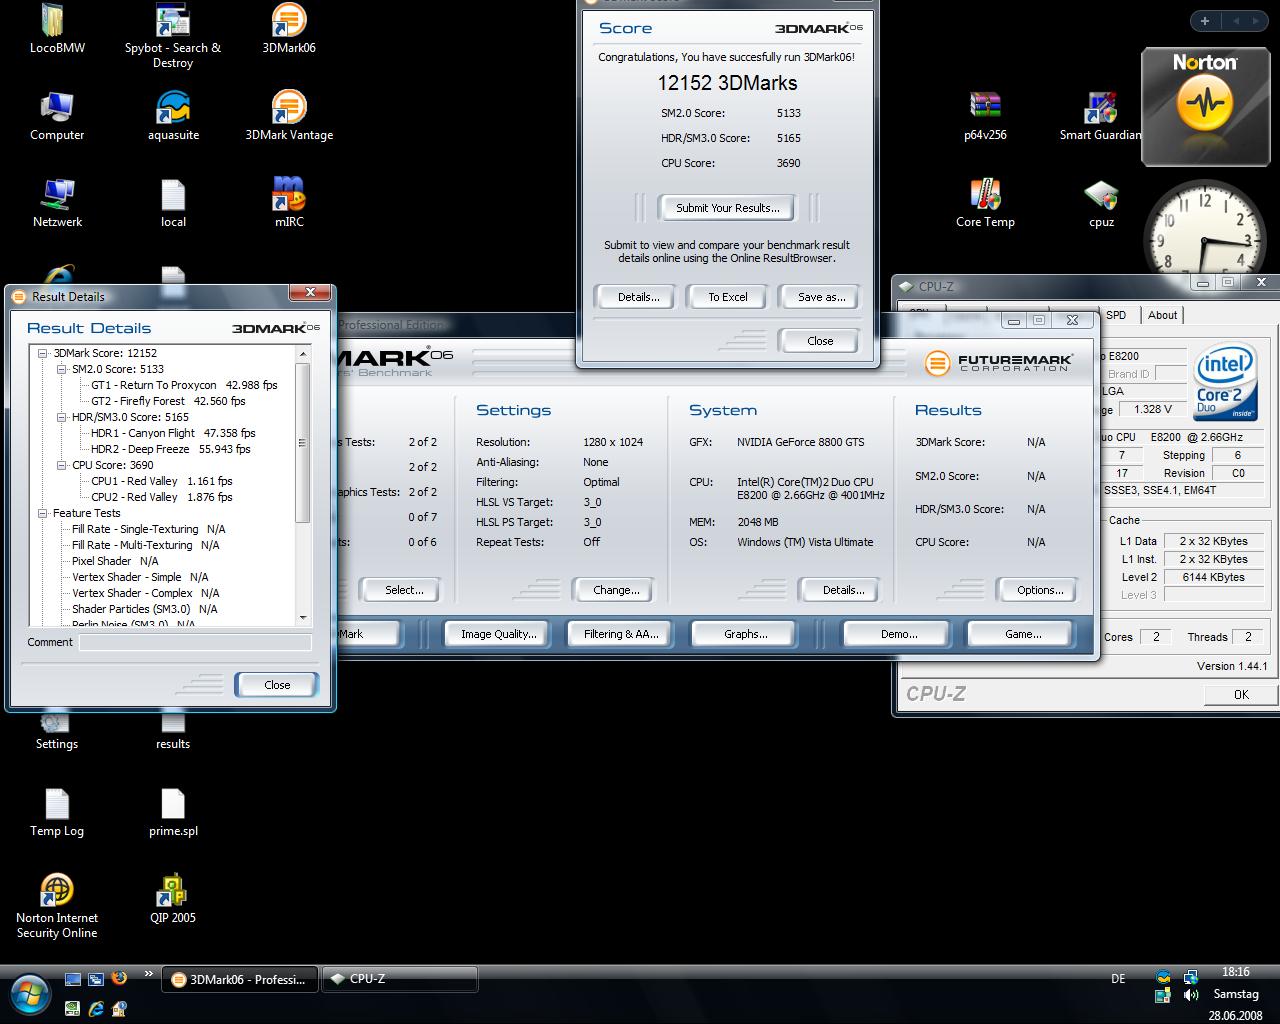Click Save as in Score dialog
This screenshot has width=1280, height=1024.
821,297
